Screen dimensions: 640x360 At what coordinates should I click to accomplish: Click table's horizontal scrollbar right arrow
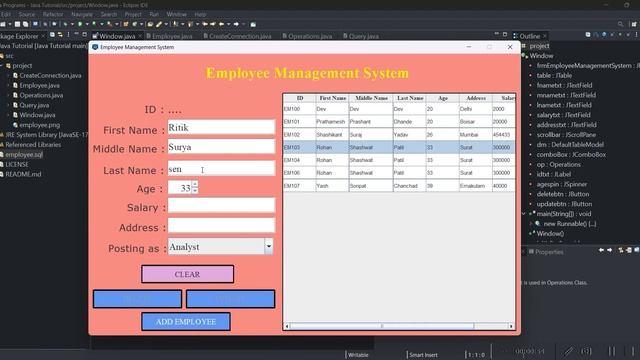pyautogui.click(x=511, y=326)
